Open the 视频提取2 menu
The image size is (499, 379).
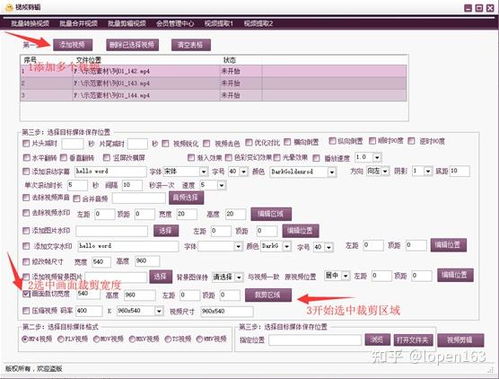[x=258, y=24]
